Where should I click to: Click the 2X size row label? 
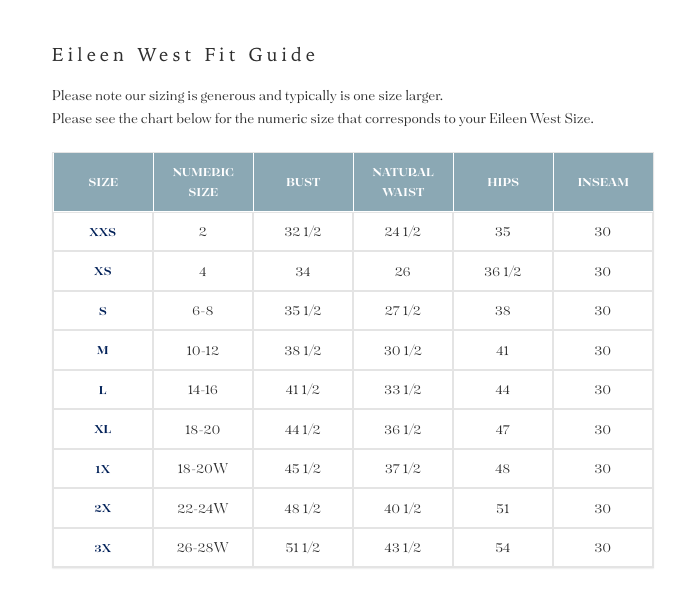point(103,509)
